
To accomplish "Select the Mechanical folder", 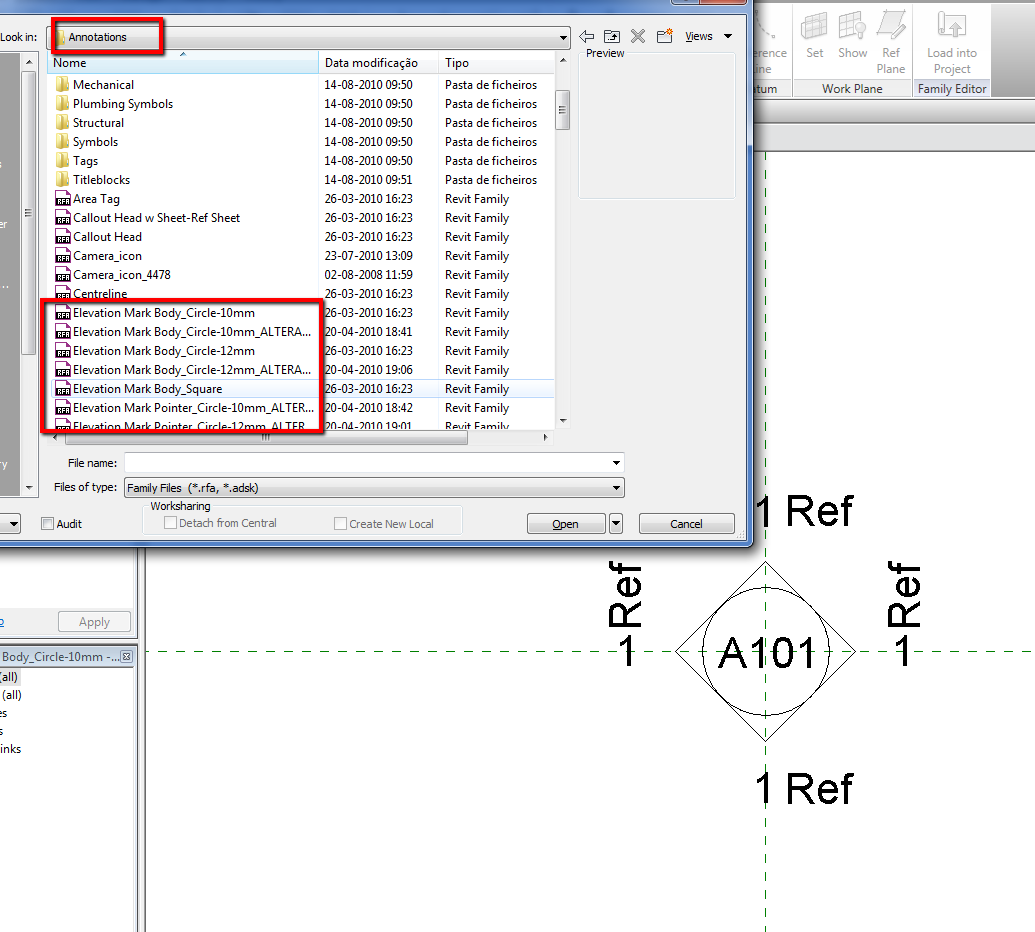I will tap(104, 84).
